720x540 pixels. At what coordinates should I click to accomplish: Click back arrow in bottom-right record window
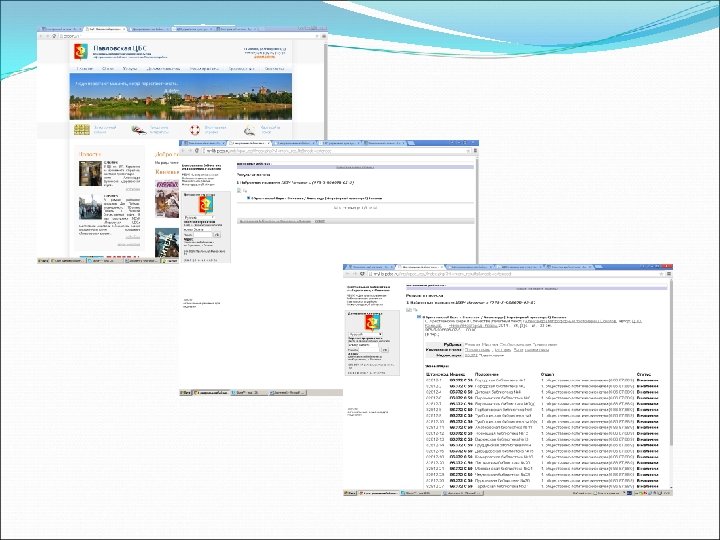pyautogui.click(x=348, y=274)
